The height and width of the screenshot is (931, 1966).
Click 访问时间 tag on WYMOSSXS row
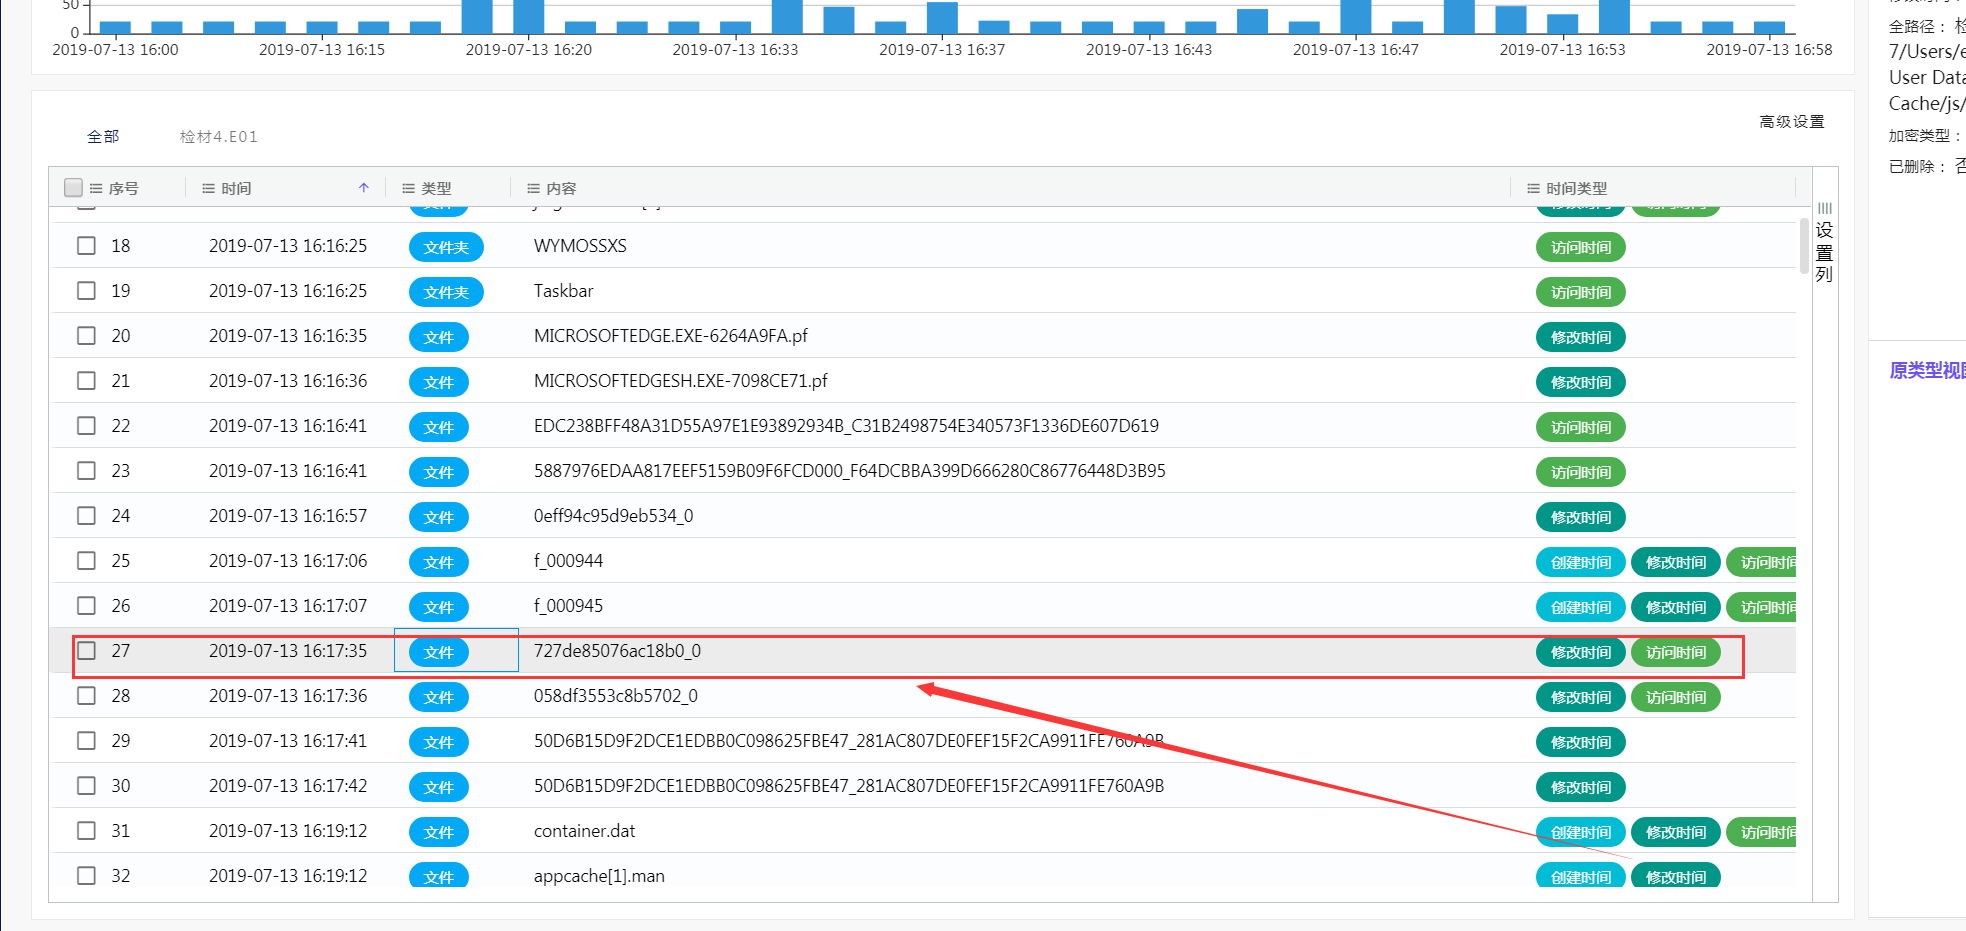(1581, 247)
